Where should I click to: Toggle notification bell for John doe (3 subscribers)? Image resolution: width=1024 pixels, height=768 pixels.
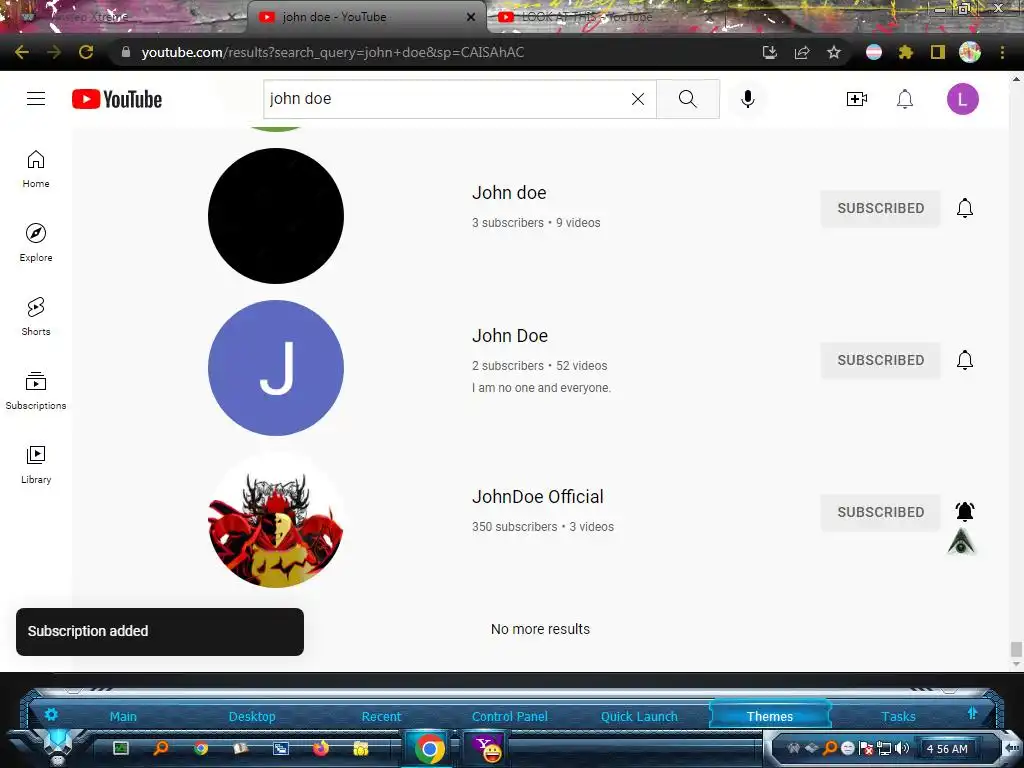pos(965,208)
